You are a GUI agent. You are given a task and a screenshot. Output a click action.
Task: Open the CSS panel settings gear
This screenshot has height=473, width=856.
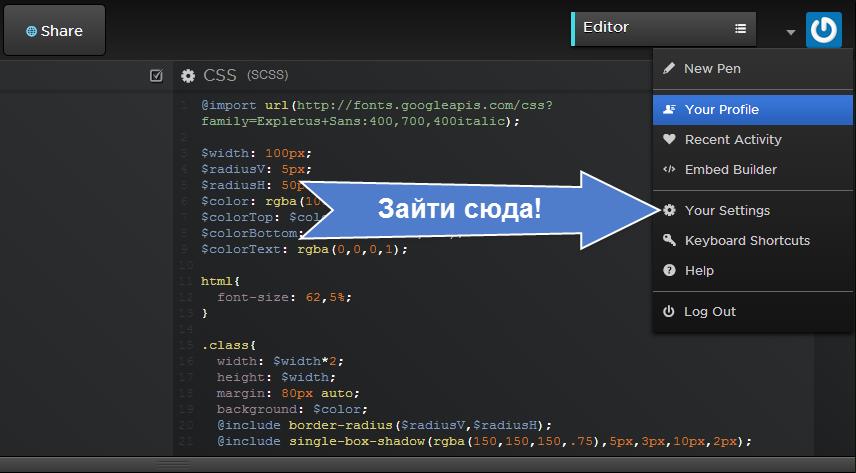(x=187, y=75)
